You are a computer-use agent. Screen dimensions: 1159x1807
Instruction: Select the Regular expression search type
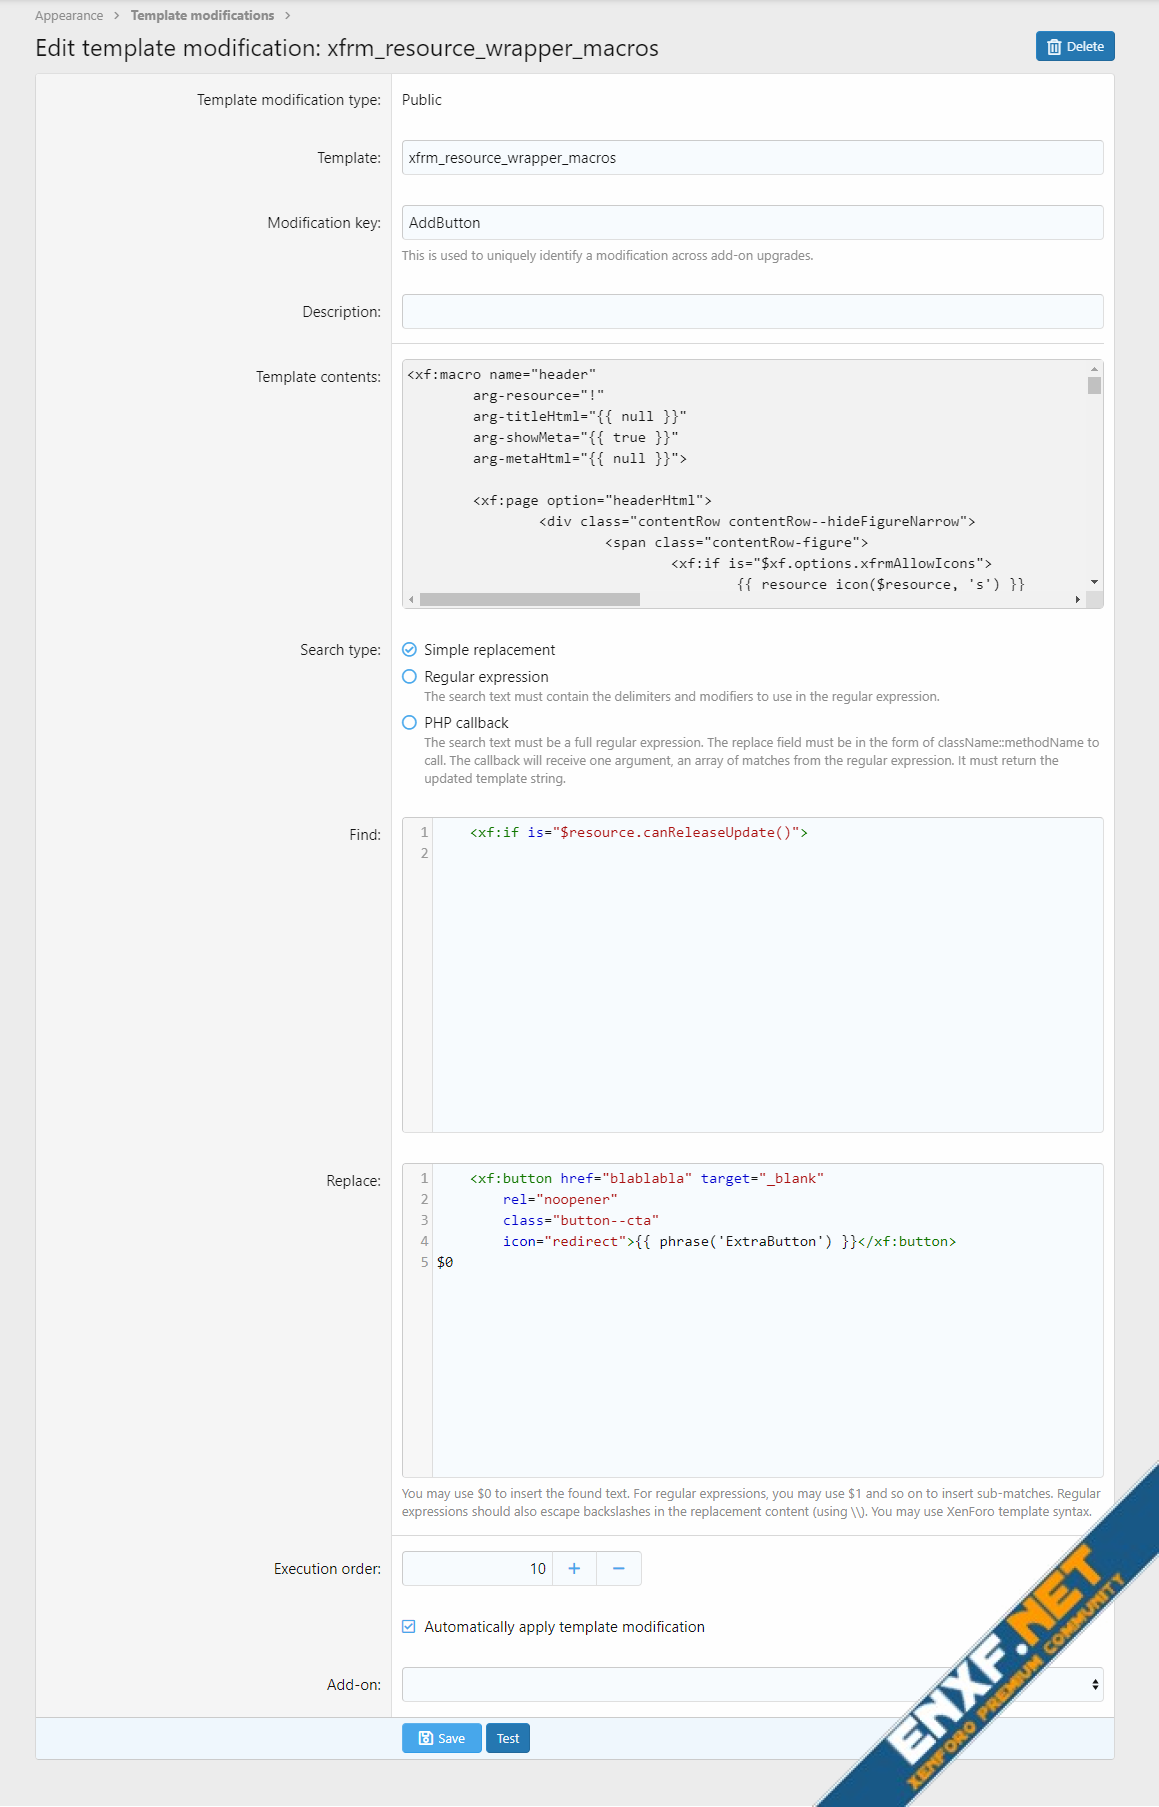(x=410, y=677)
